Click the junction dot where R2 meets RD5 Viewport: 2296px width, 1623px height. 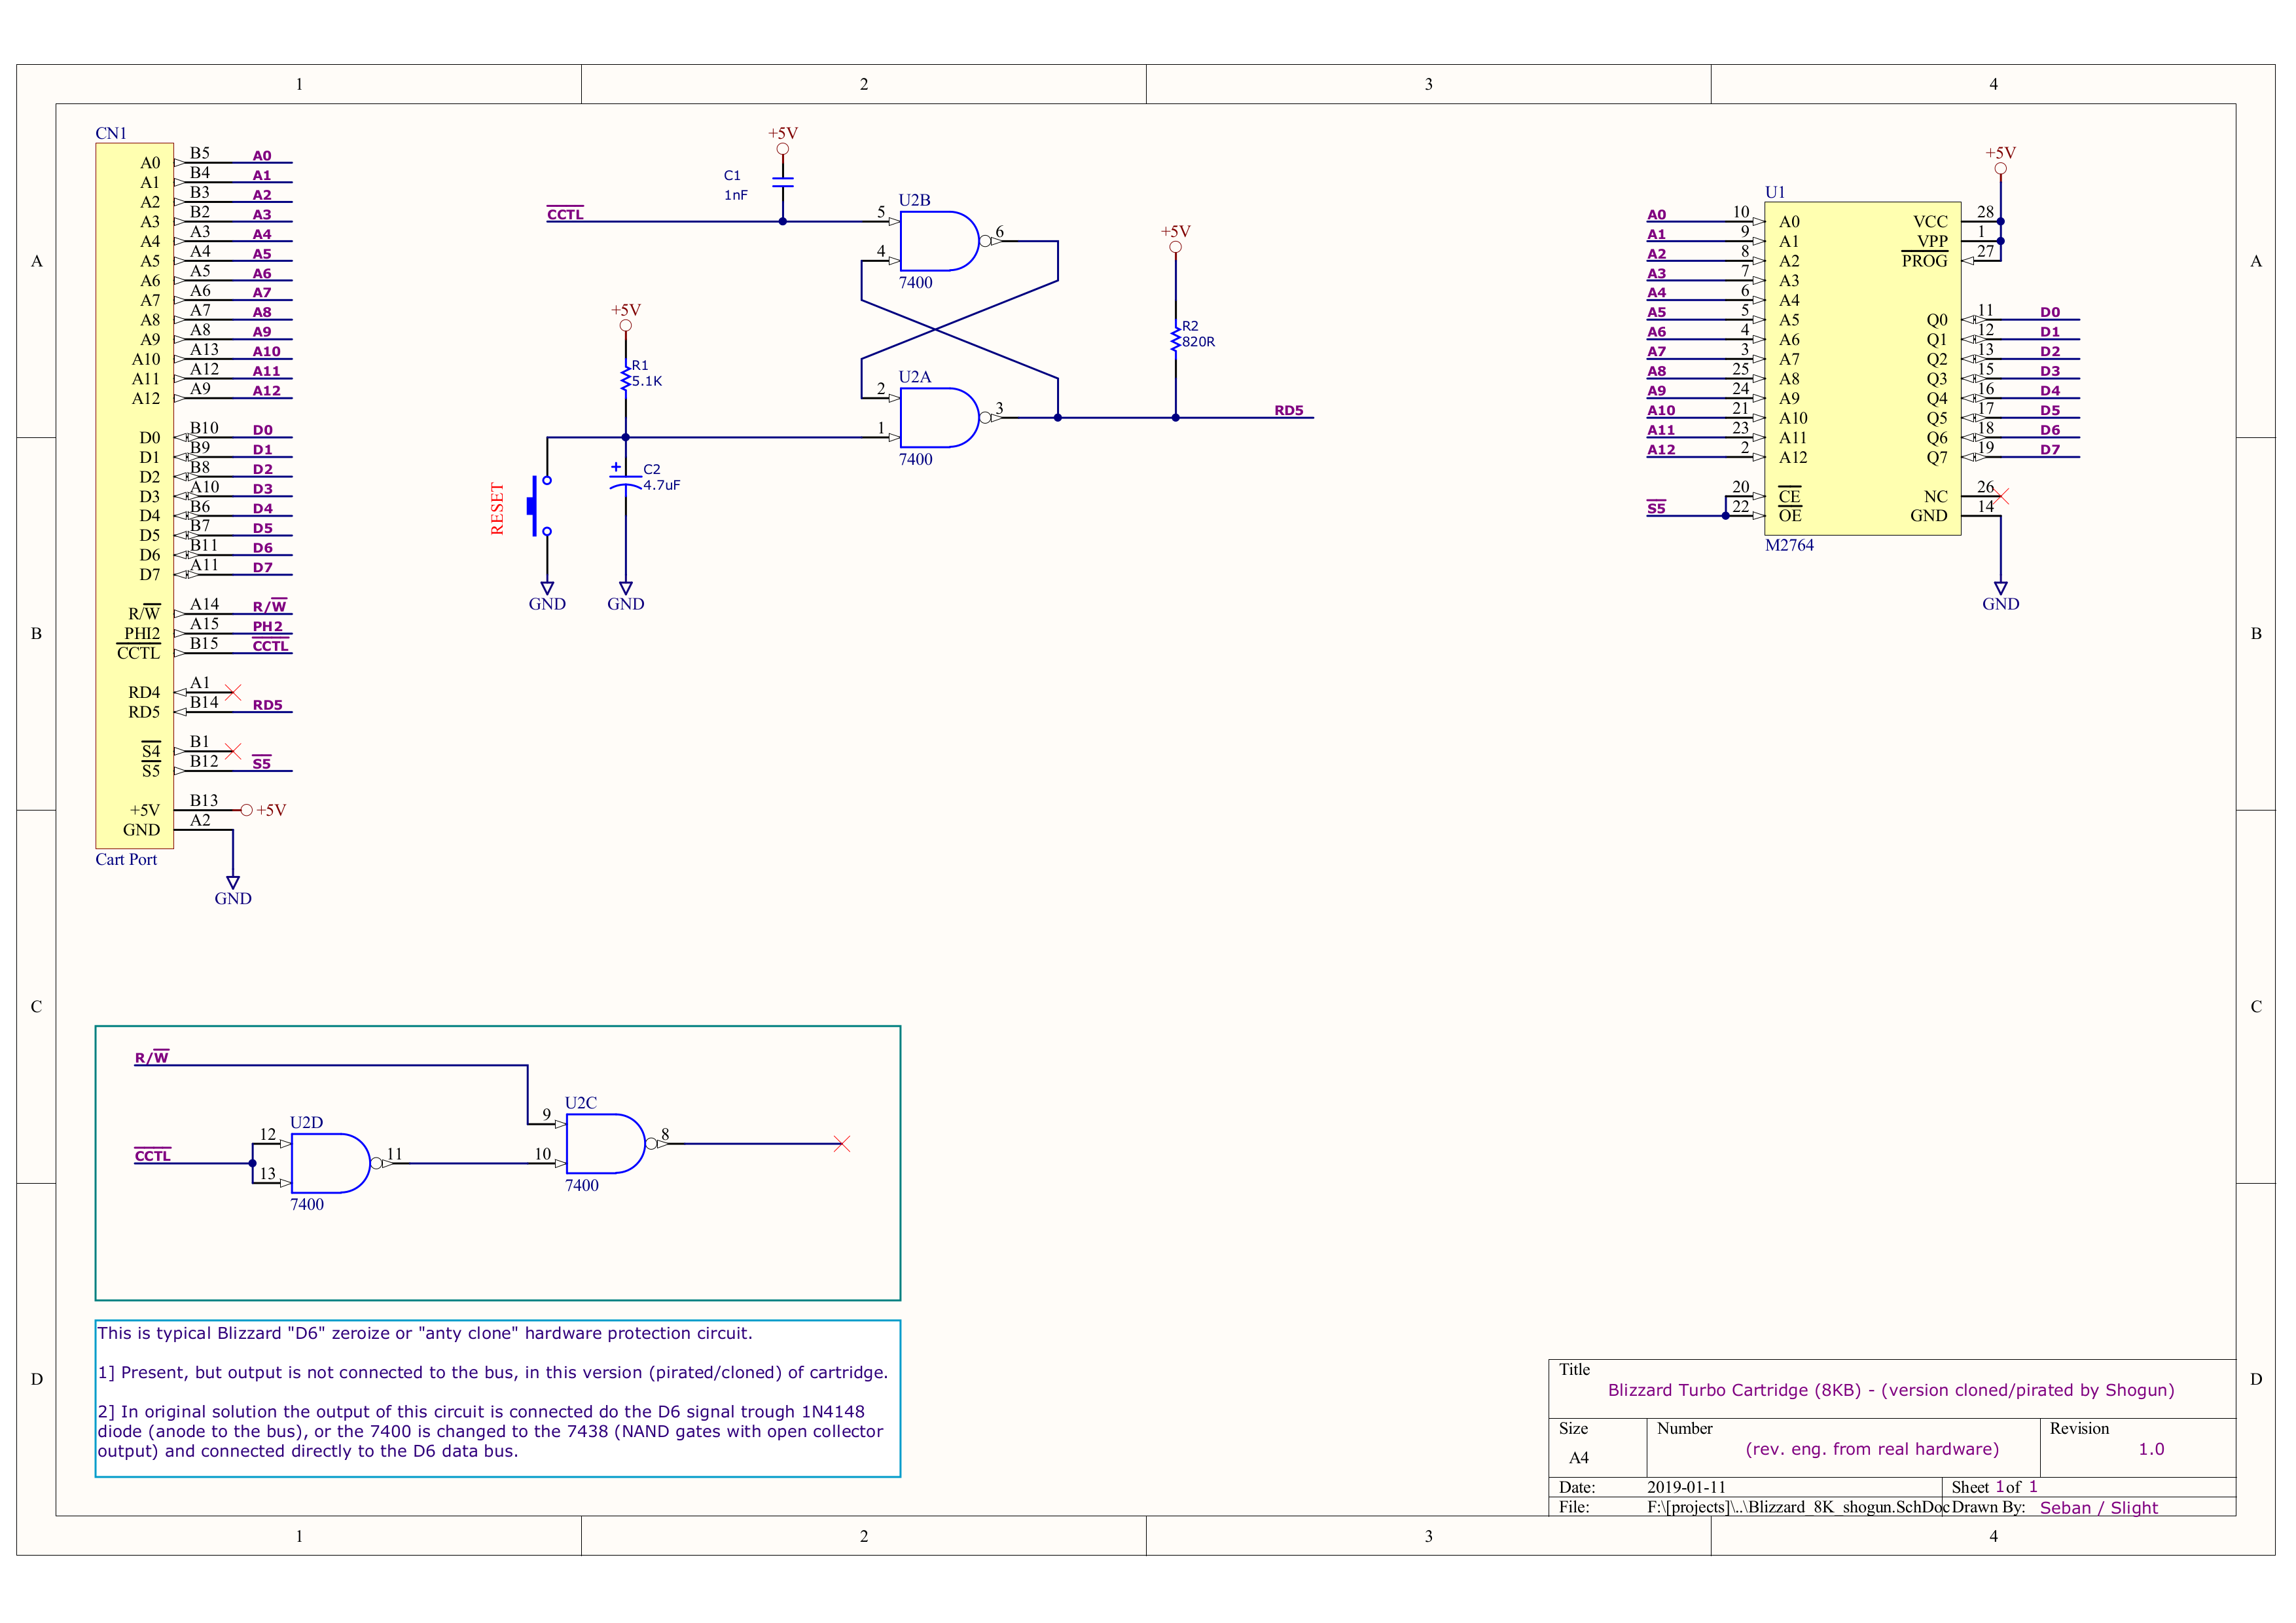click(1175, 418)
